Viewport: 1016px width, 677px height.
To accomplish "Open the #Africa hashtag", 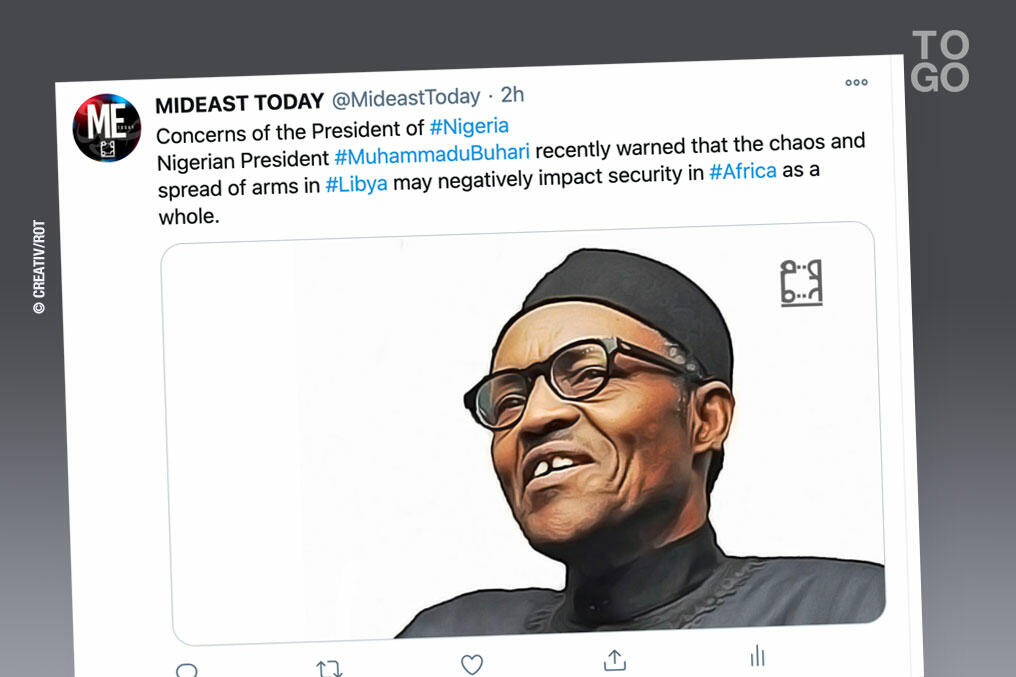I will click(743, 170).
